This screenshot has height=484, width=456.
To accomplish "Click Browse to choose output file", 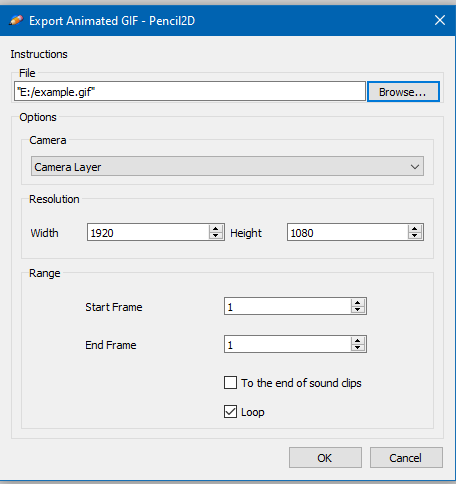I will 403,92.
